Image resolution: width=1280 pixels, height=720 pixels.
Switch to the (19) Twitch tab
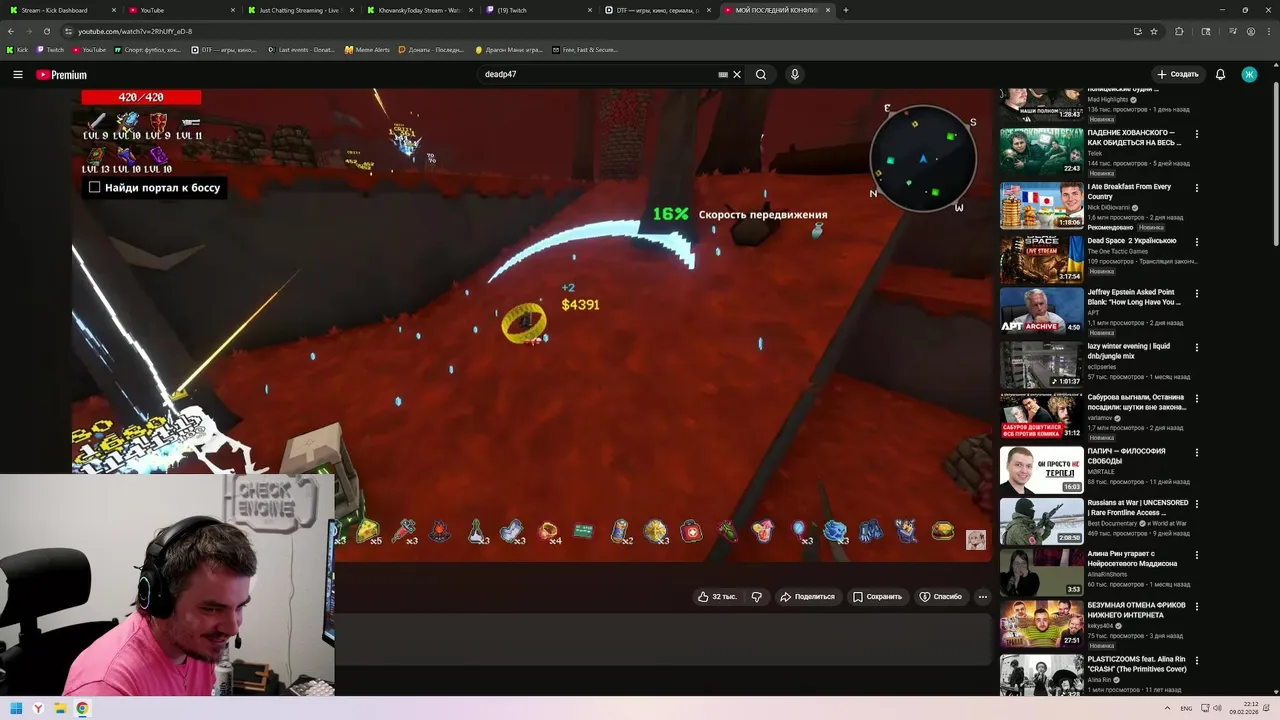540,10
